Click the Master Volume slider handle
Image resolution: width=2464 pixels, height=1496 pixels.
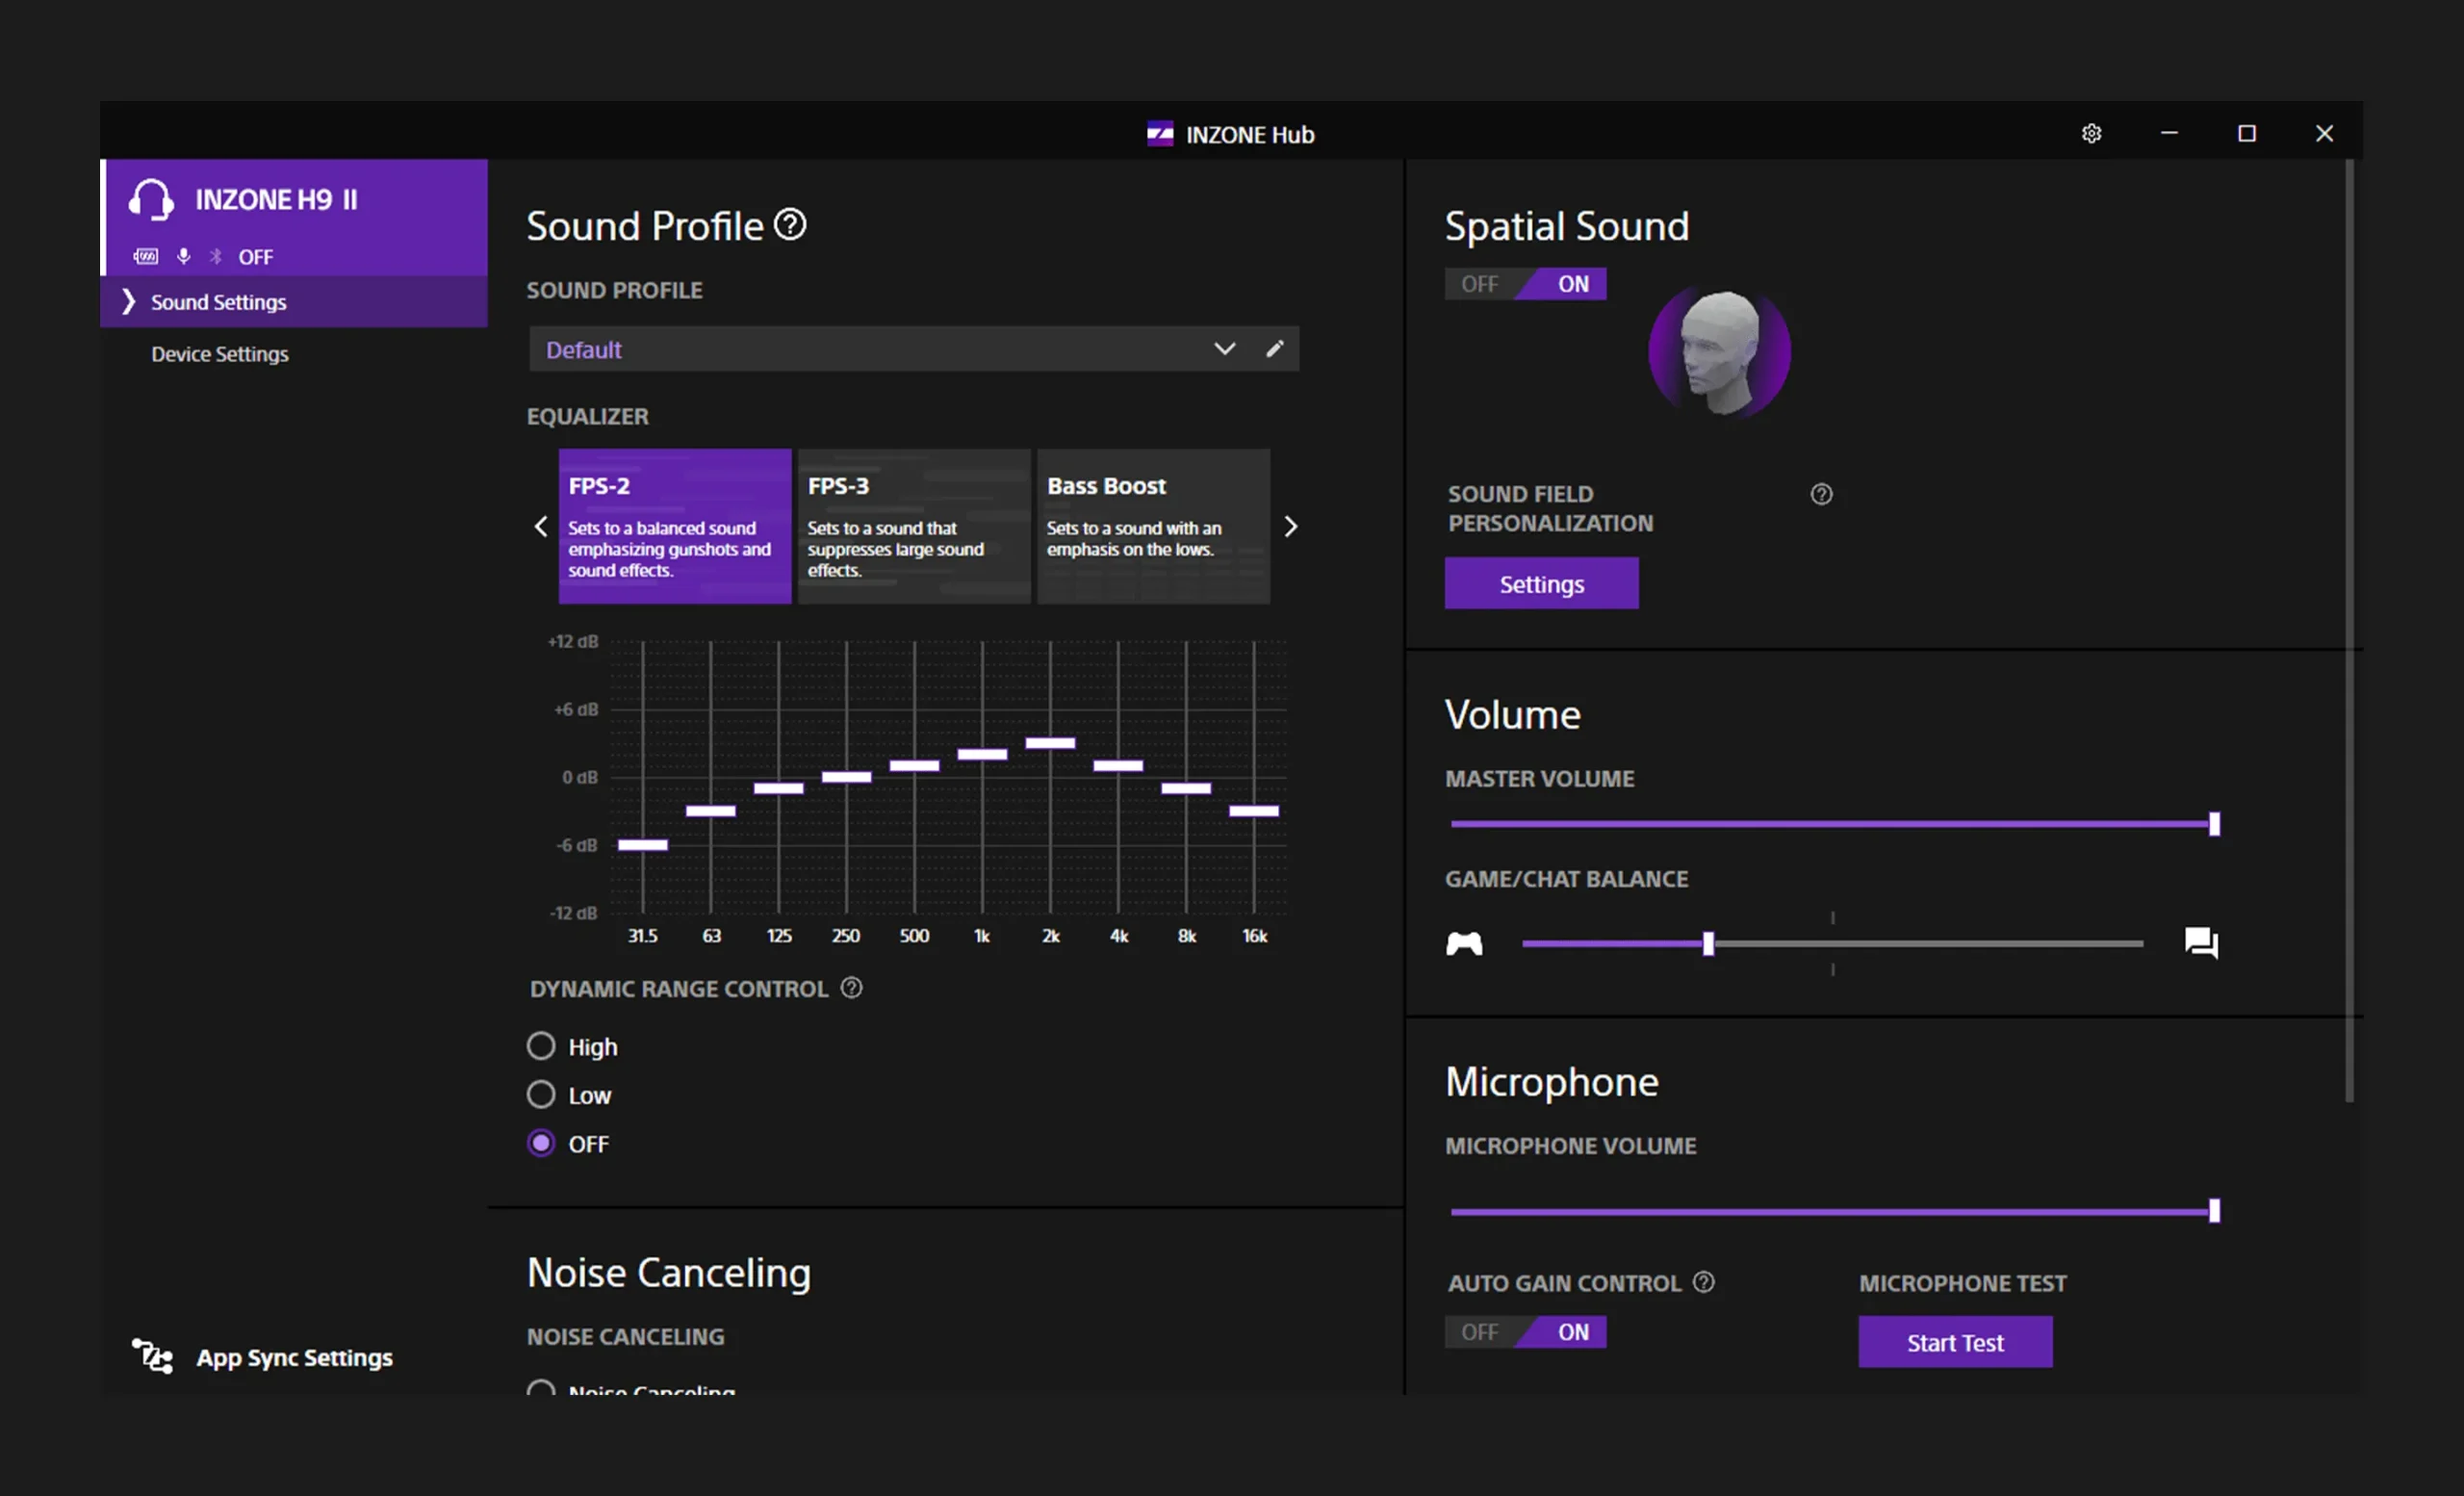2214,824
